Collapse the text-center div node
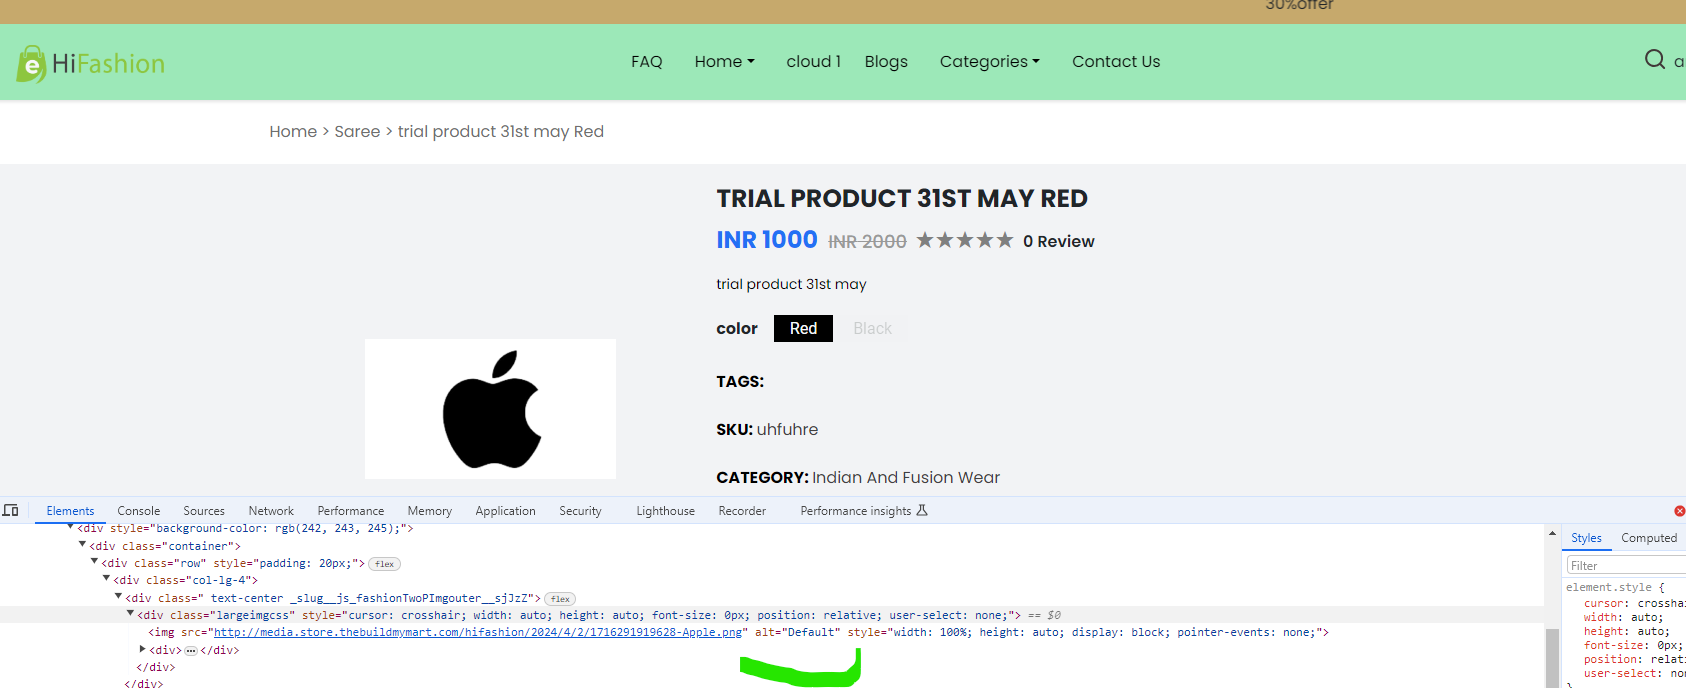This screenshot has width=1686, height=688. tap(119, 597)
